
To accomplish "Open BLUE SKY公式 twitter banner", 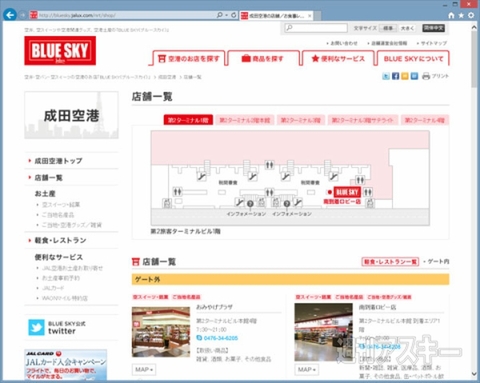I will click(x=57, y=327).
